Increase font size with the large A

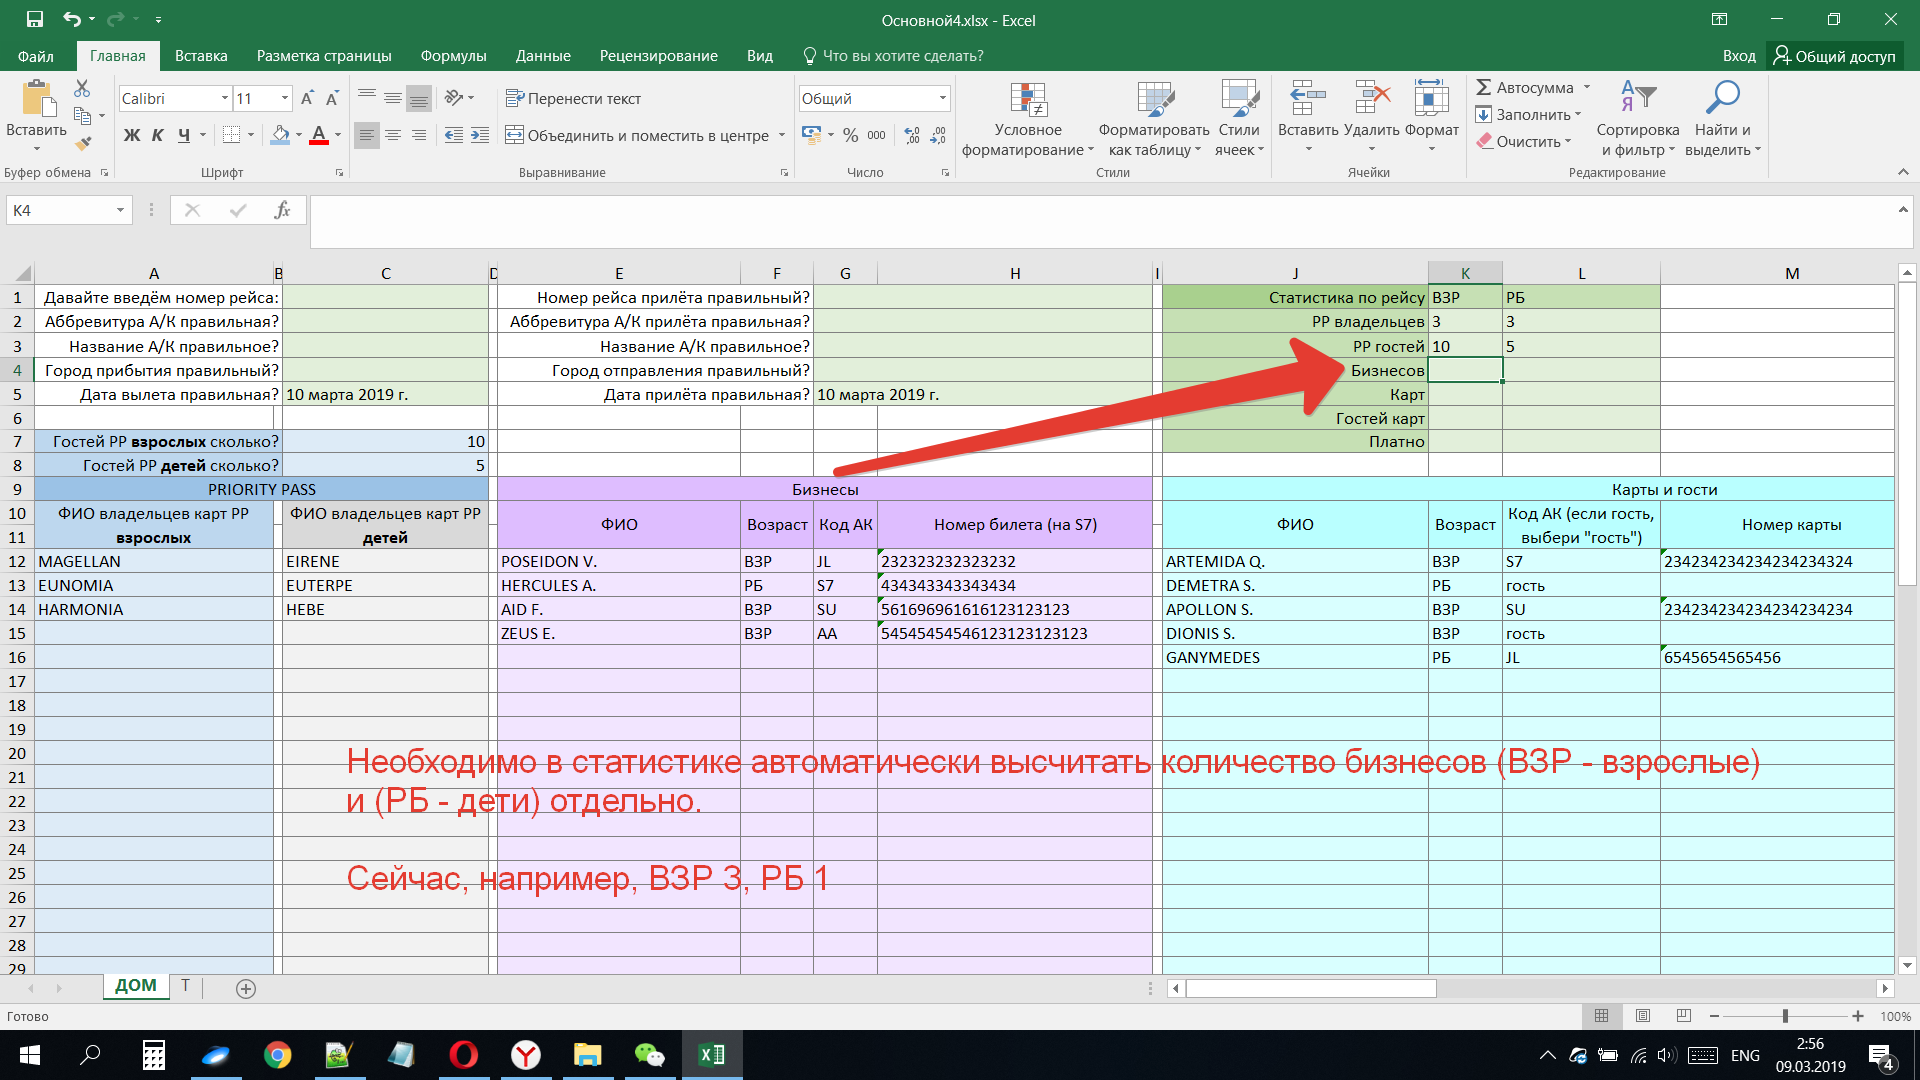coord(307,98)
